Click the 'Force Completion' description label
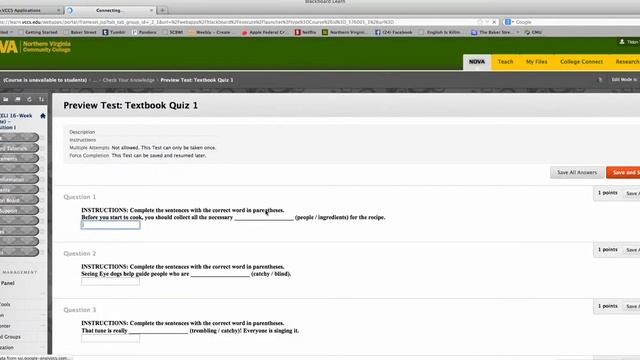The image size is (640, 360). (x=89, y=156)
